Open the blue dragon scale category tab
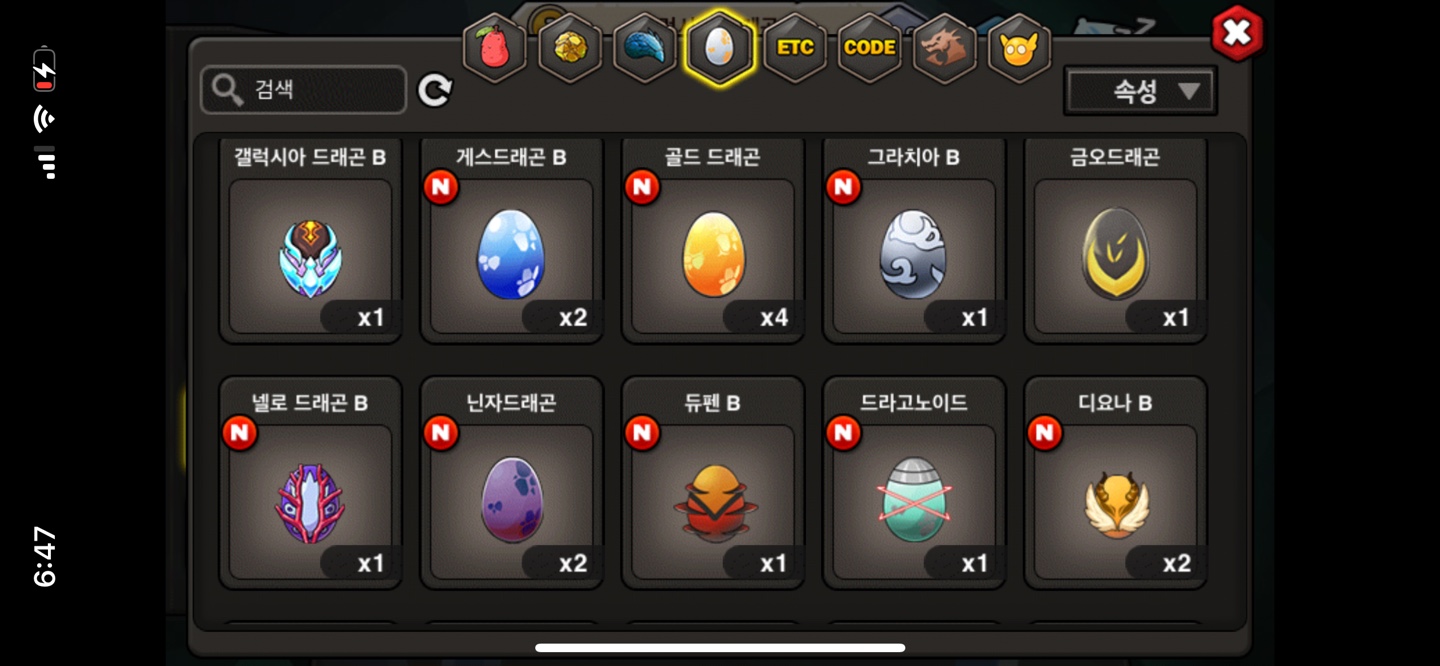The width and height of the screenshot is (1440, 666). [645, 48]
